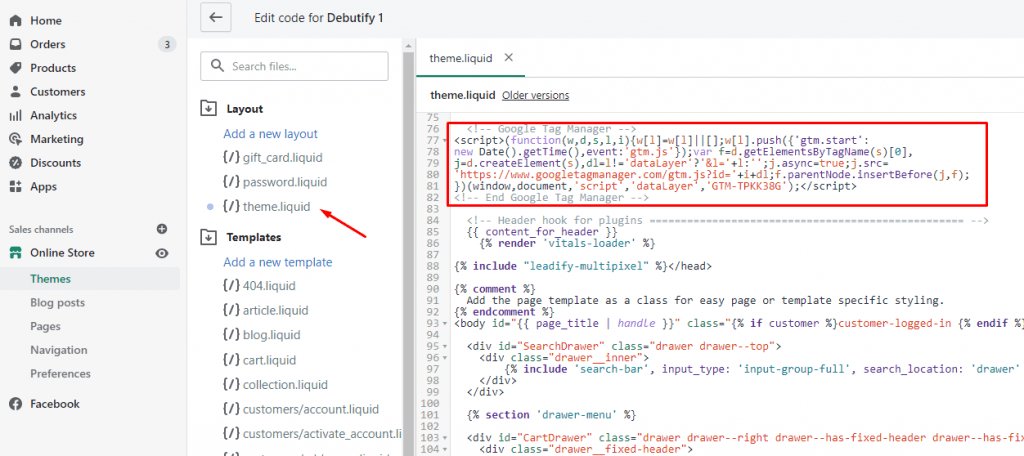Image resolution: width=1024 pixels, height=456 pixels.
Task: Click content_for_header line in editor
Action: [x=542, y=231]
